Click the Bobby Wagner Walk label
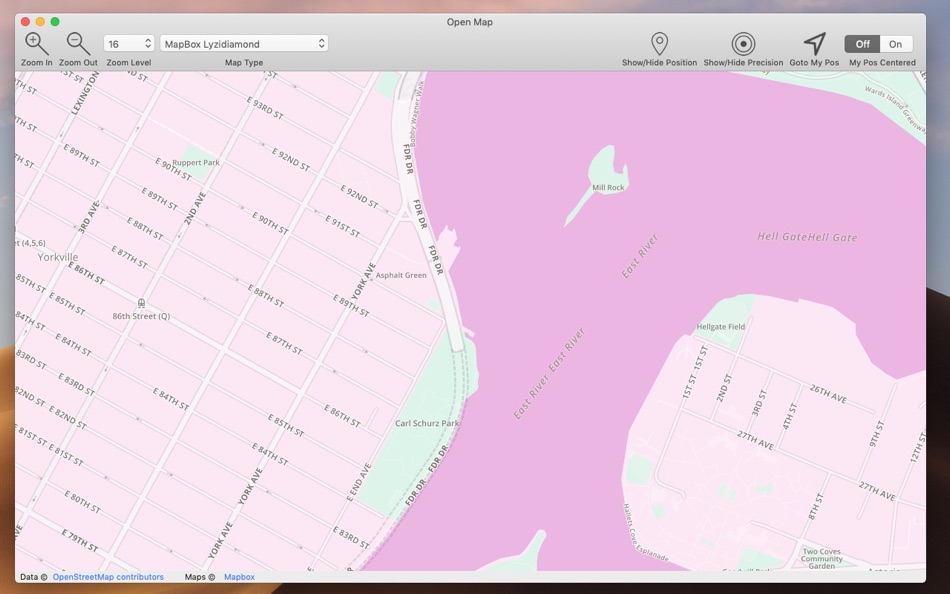950x594 pixels. coord(417,114)
